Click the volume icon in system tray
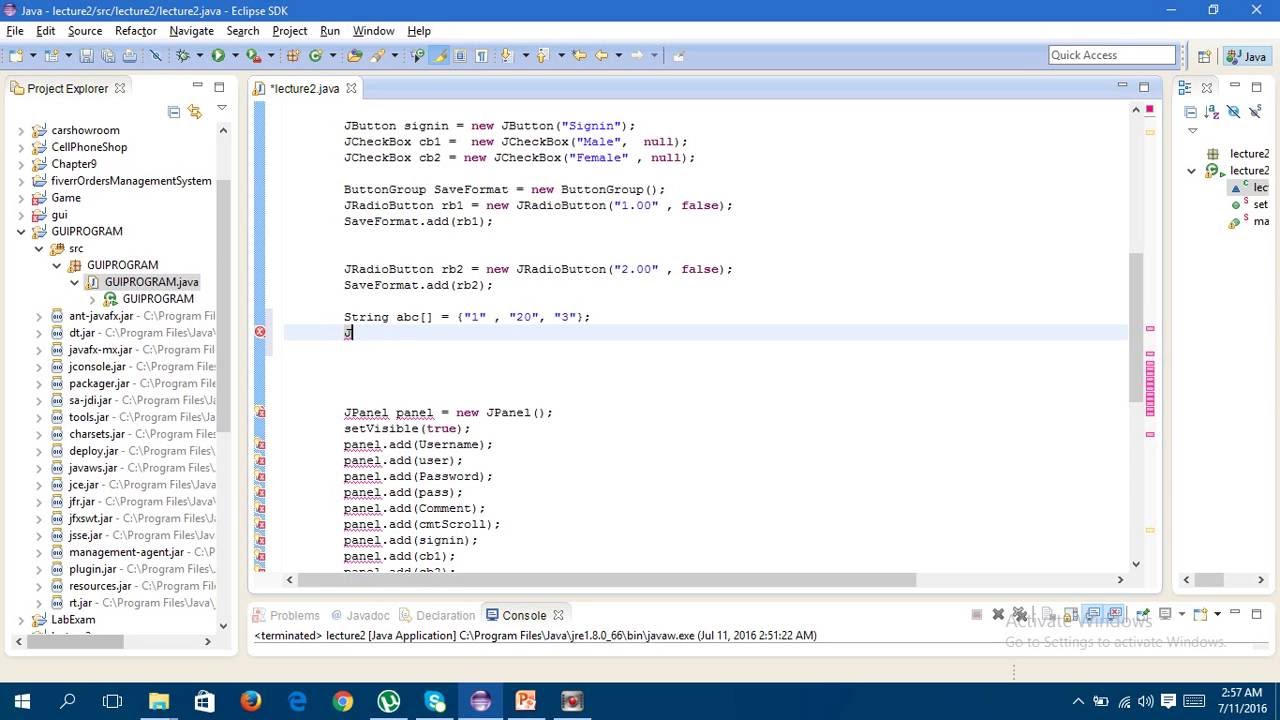This screenshot has width=1280, height=720. tap(1147, 702)
